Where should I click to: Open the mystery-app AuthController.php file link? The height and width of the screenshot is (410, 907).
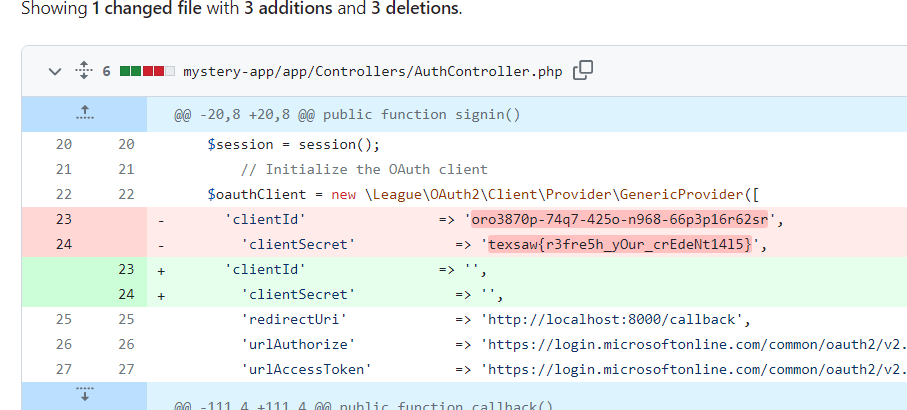[x=373, y=72]
